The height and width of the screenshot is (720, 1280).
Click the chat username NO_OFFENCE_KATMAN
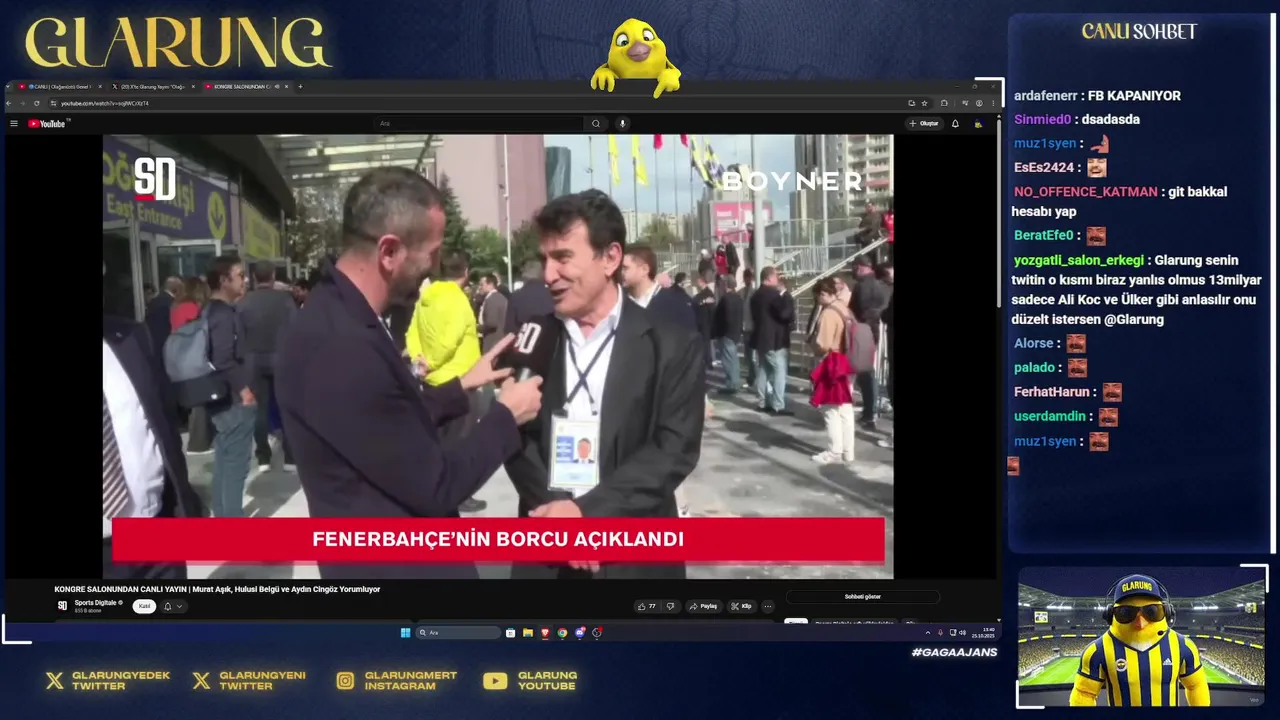pyautogui.click(x=1085, y=192)
